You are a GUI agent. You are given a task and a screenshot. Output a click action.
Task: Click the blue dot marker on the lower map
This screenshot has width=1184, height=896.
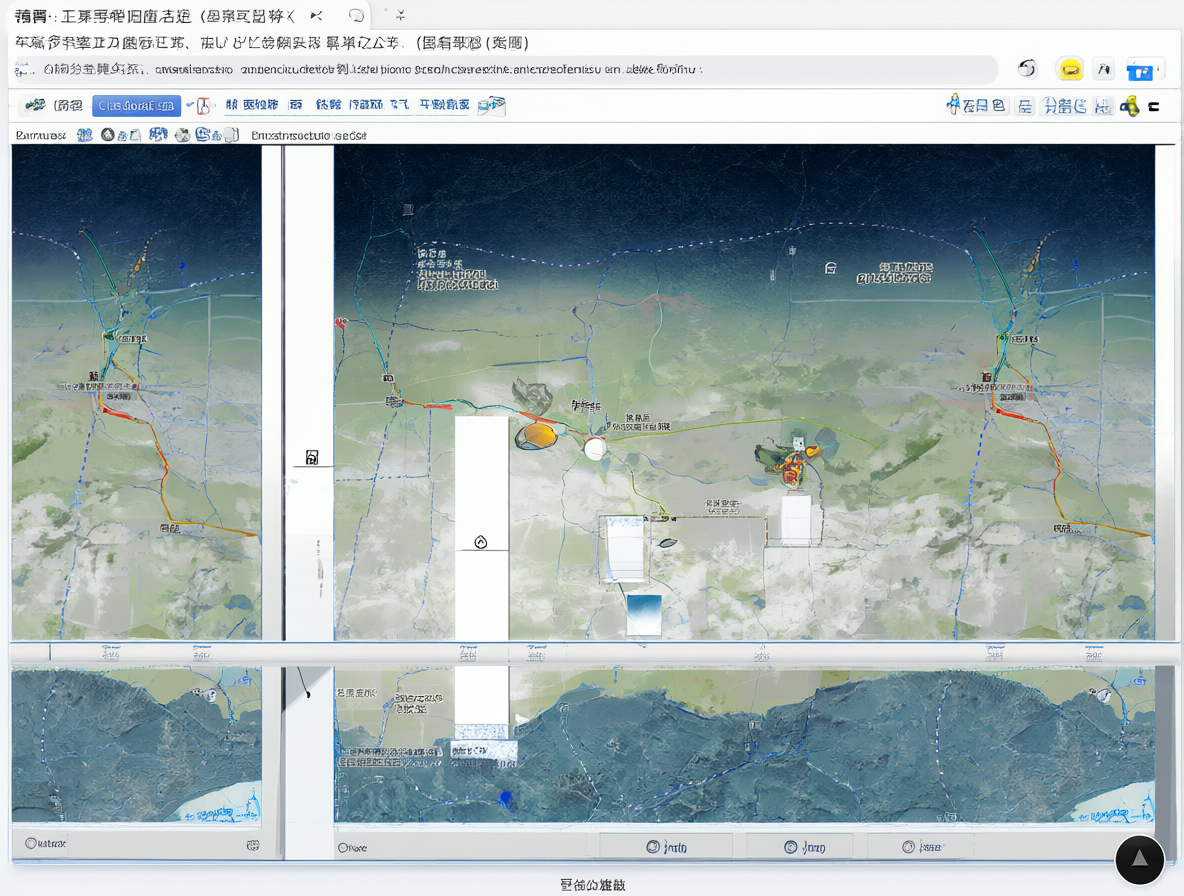(x=506, y=798)
